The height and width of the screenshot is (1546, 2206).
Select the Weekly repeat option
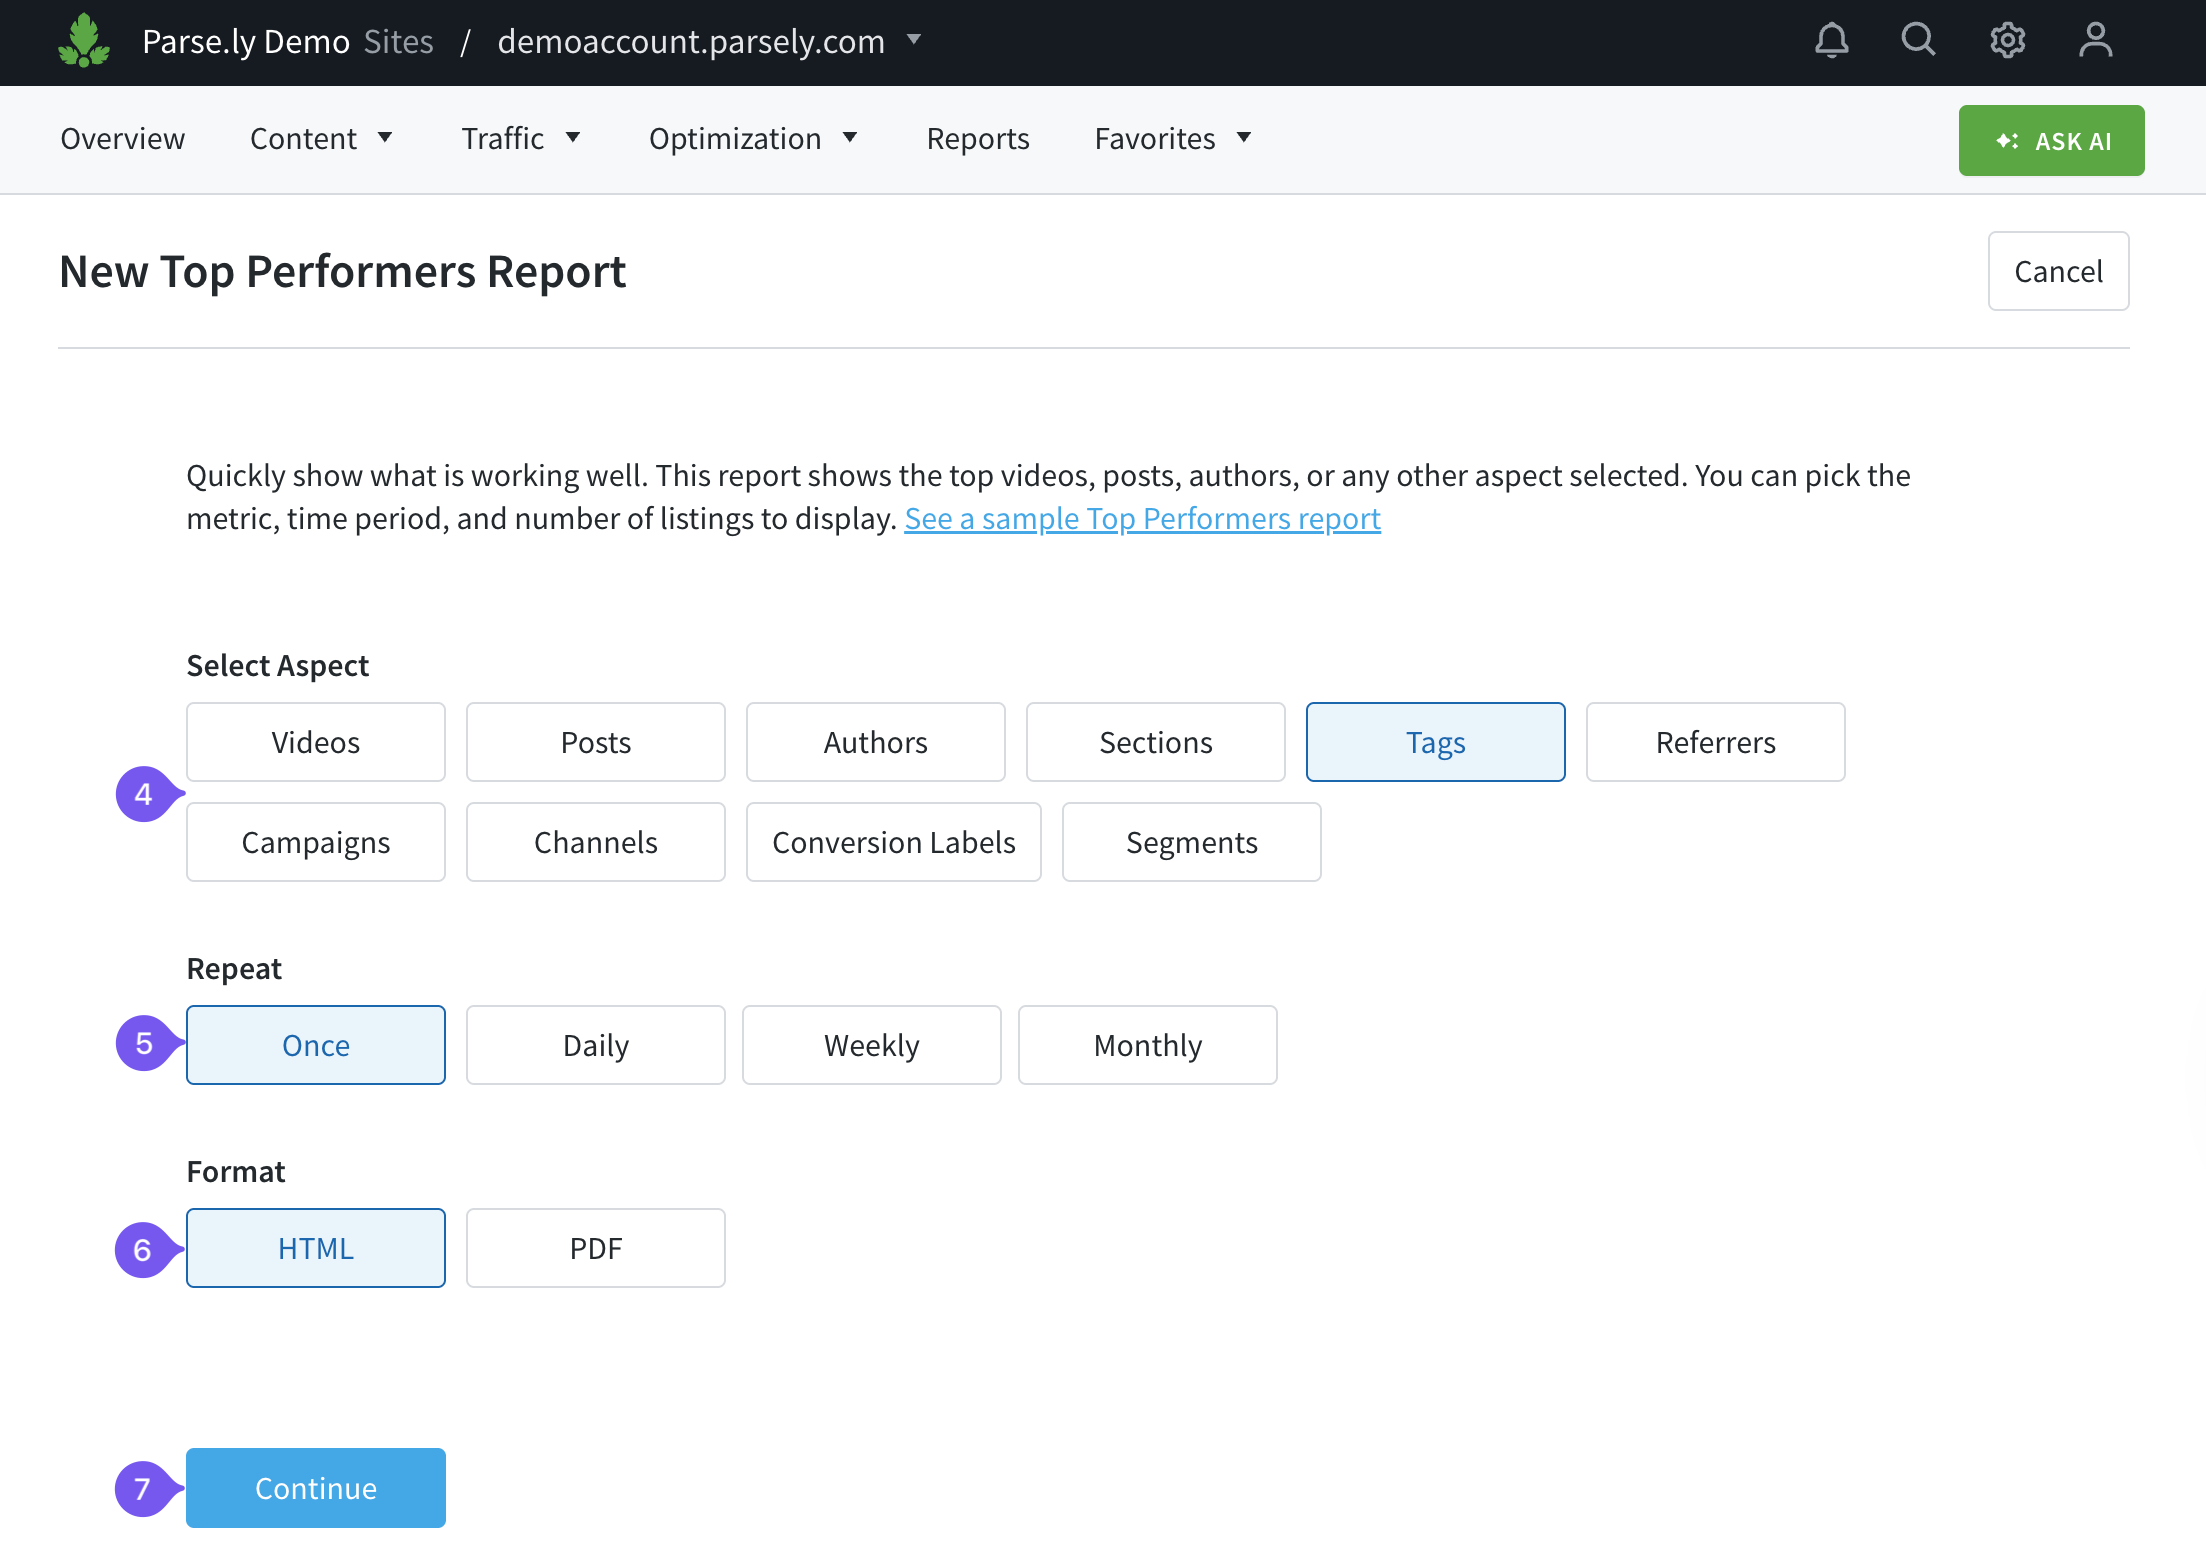[871, 1045]
